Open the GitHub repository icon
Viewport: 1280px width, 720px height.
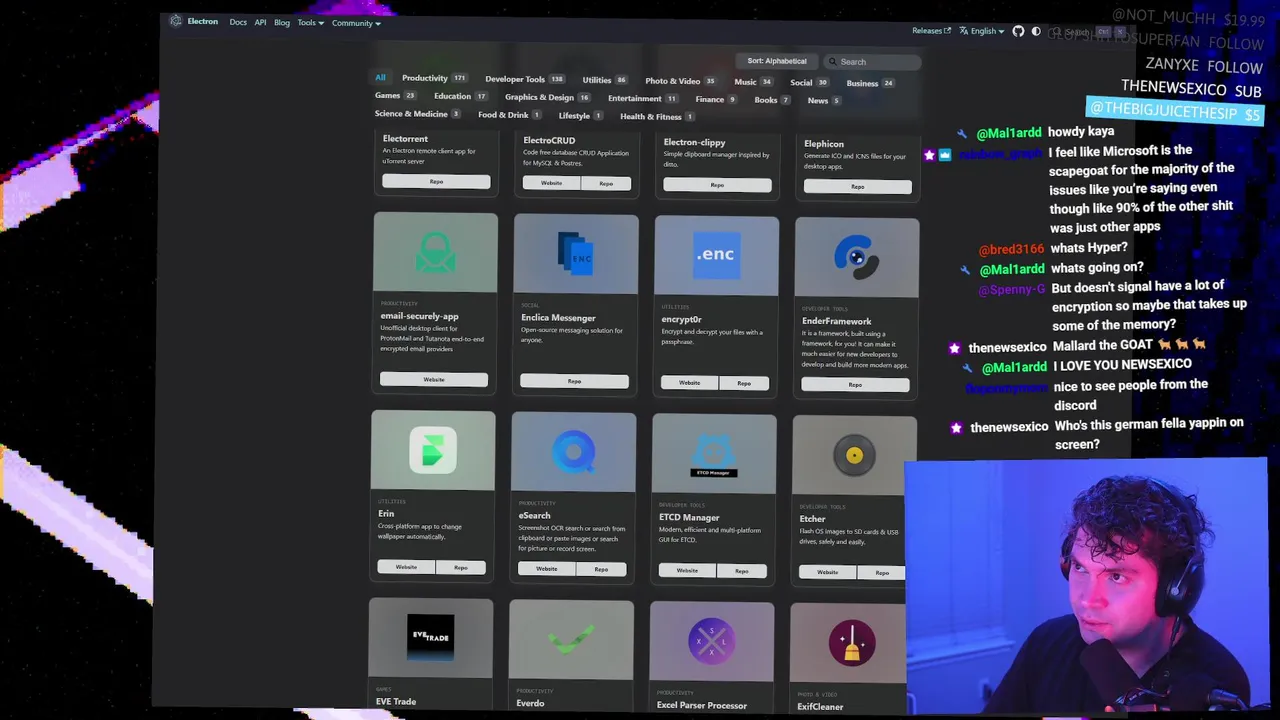(1018, 31)
